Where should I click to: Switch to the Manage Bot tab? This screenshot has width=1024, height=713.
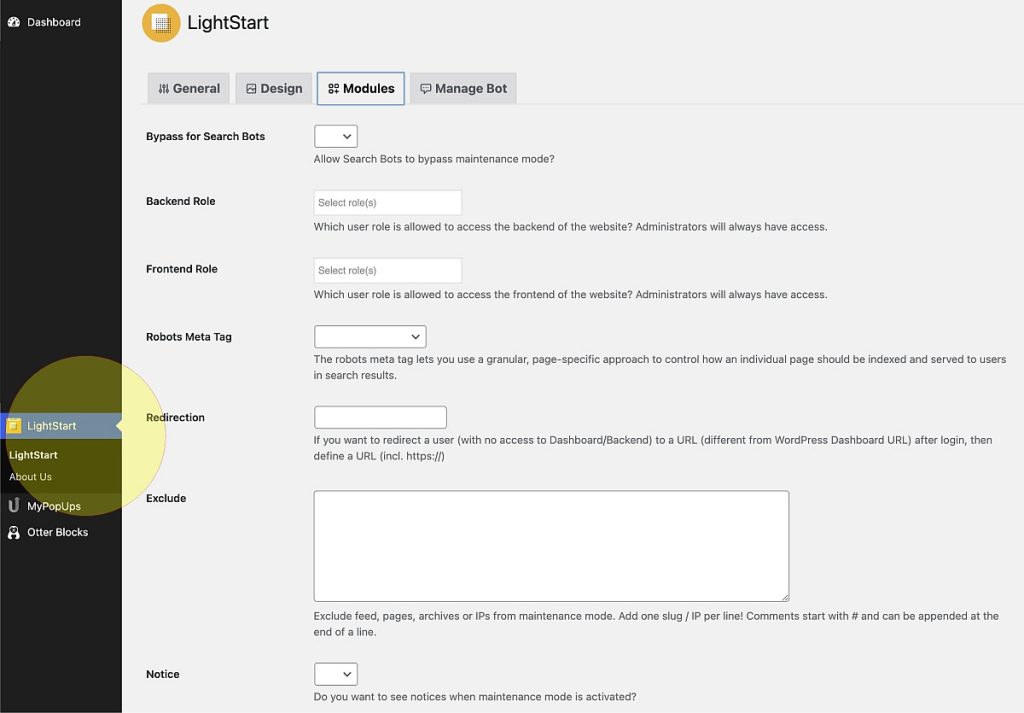(463, 88)
